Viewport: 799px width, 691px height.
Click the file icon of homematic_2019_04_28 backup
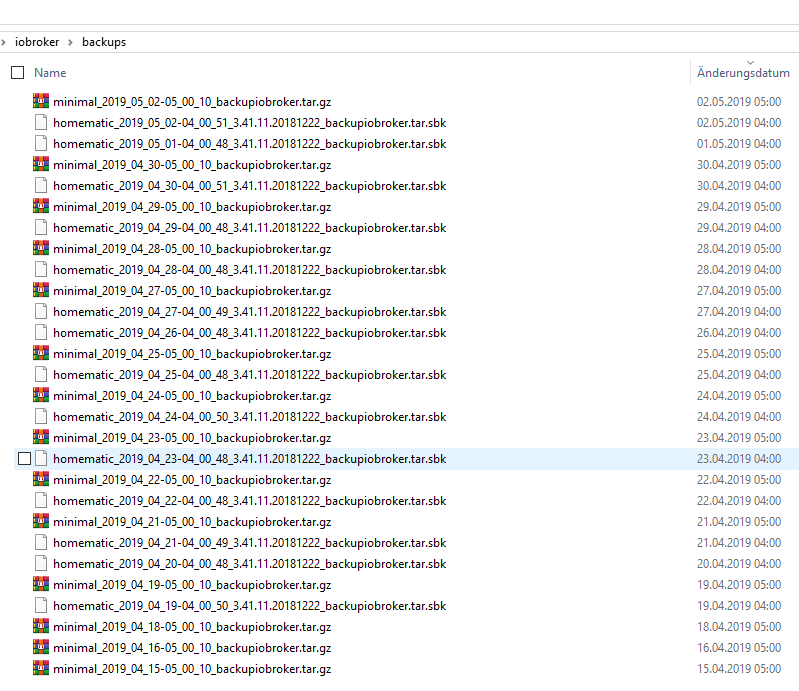[x=41, y=269]
